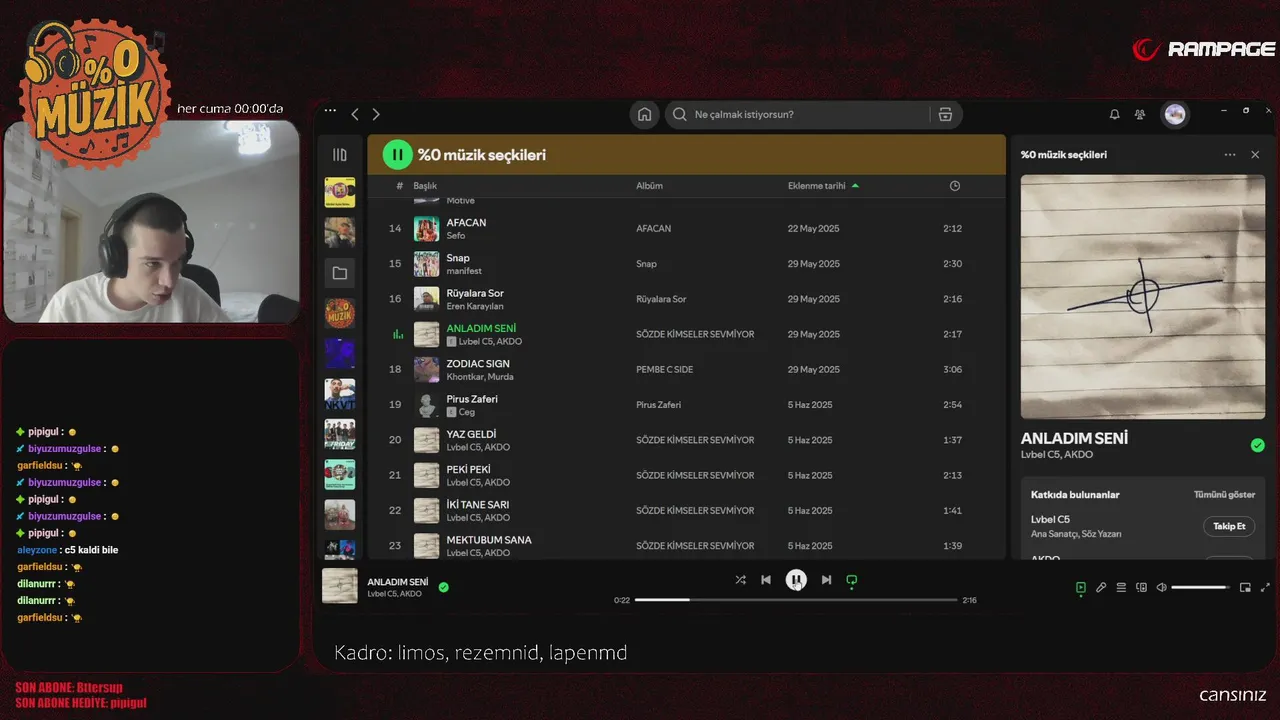Image resolution: width=1280 pixels, height=720 pixels.
Task: Sort by the # column header
Action: click(x=399, y=186)
